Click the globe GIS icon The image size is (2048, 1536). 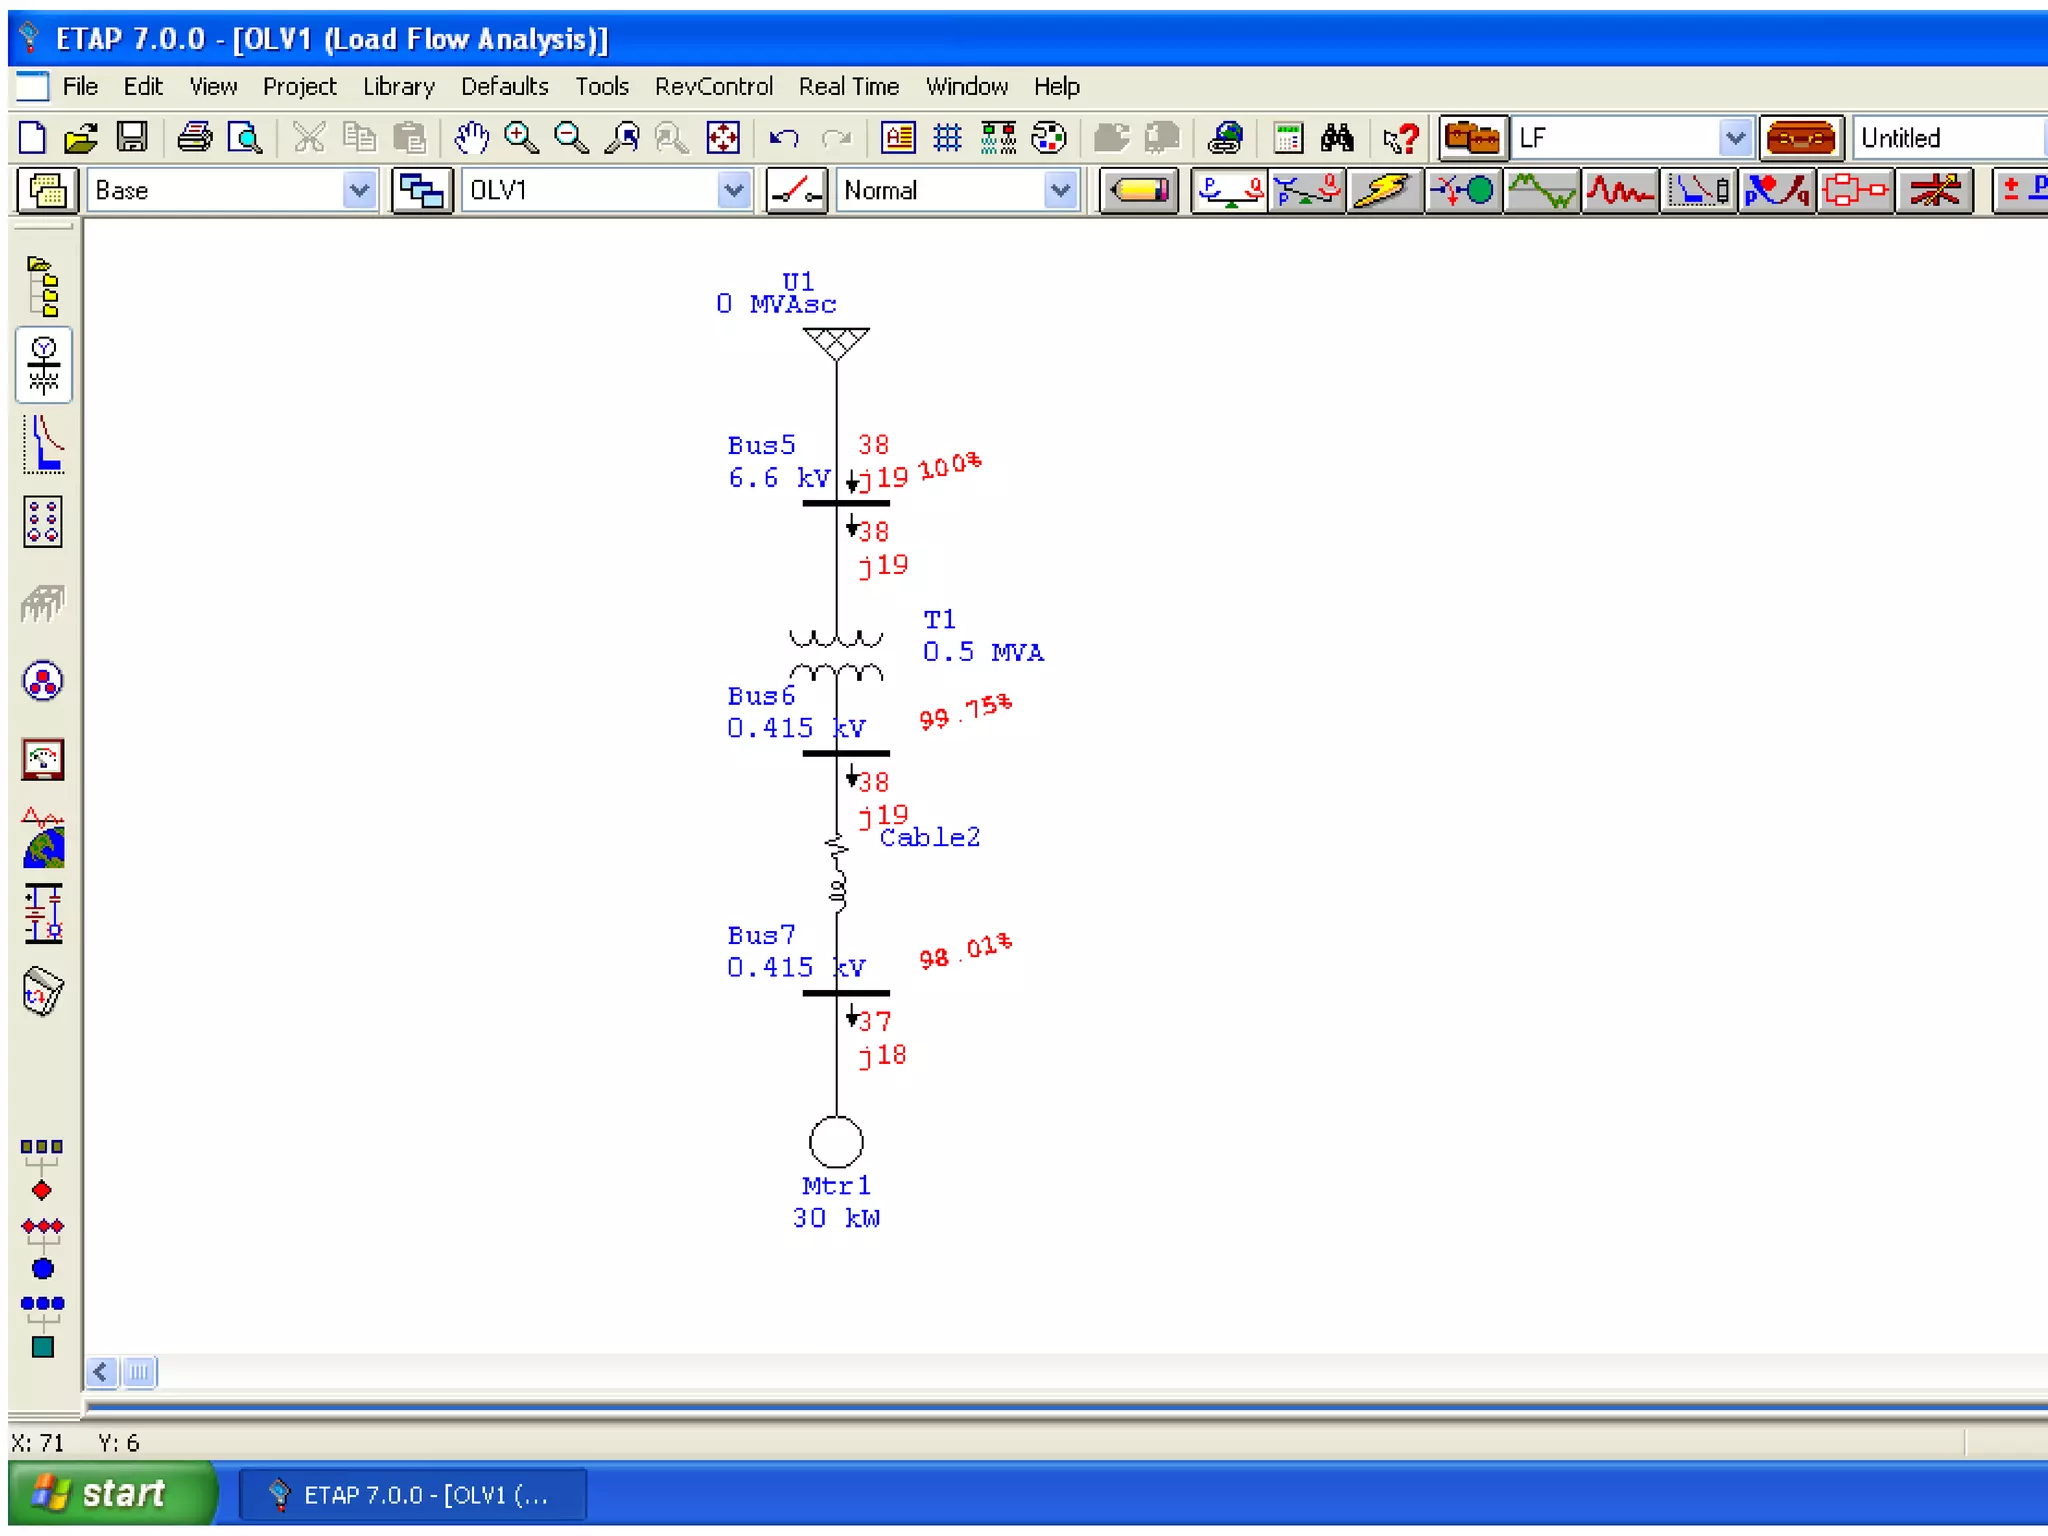point(43,838)
